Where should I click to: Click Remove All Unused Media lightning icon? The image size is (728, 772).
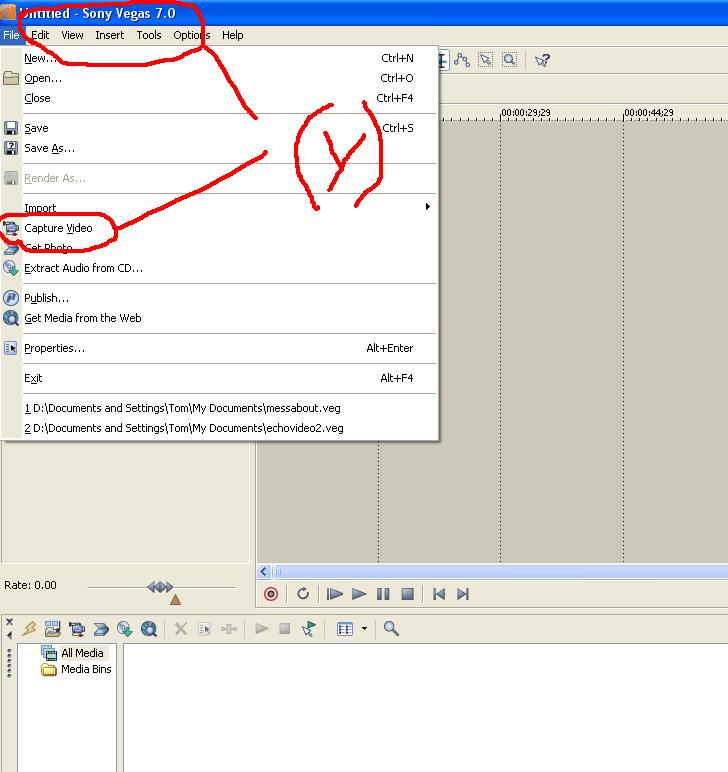tap(30, 628)
